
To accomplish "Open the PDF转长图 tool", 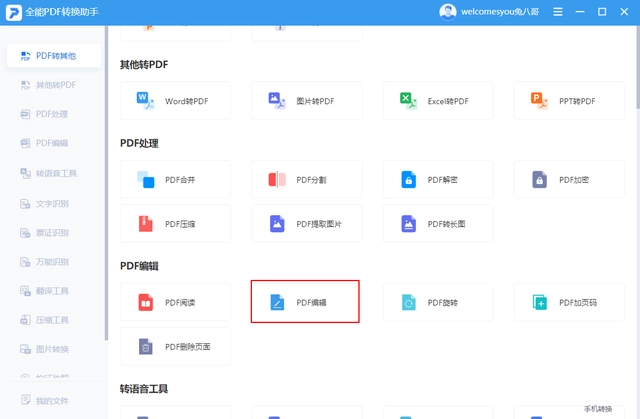I will 438,224.
